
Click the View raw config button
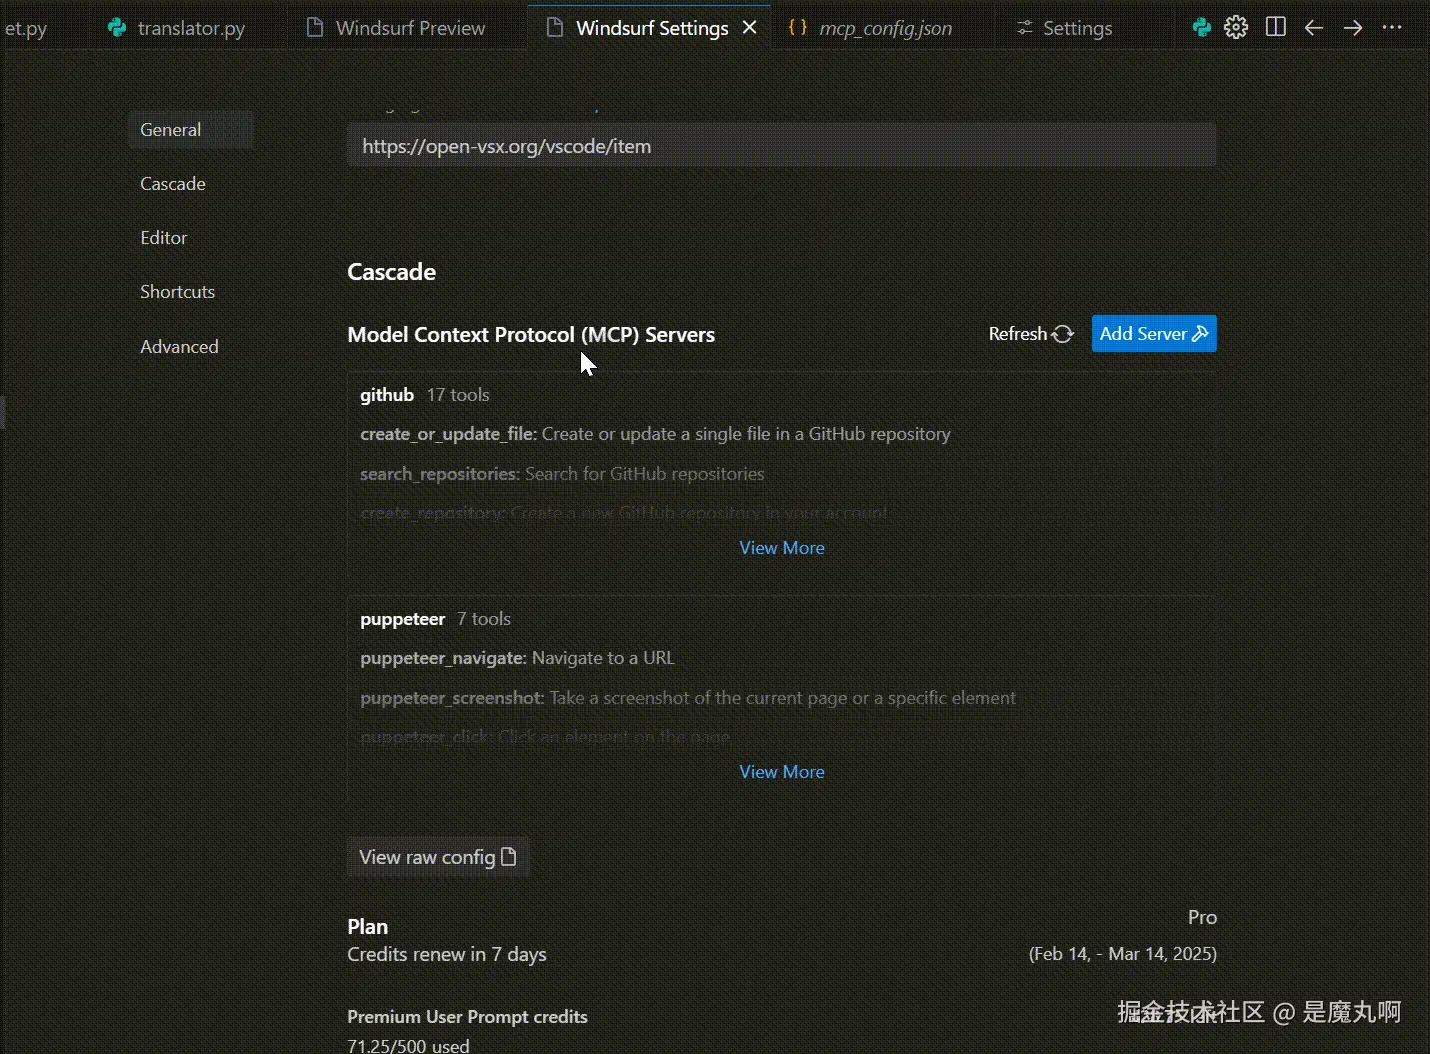(x=438, y=857)
